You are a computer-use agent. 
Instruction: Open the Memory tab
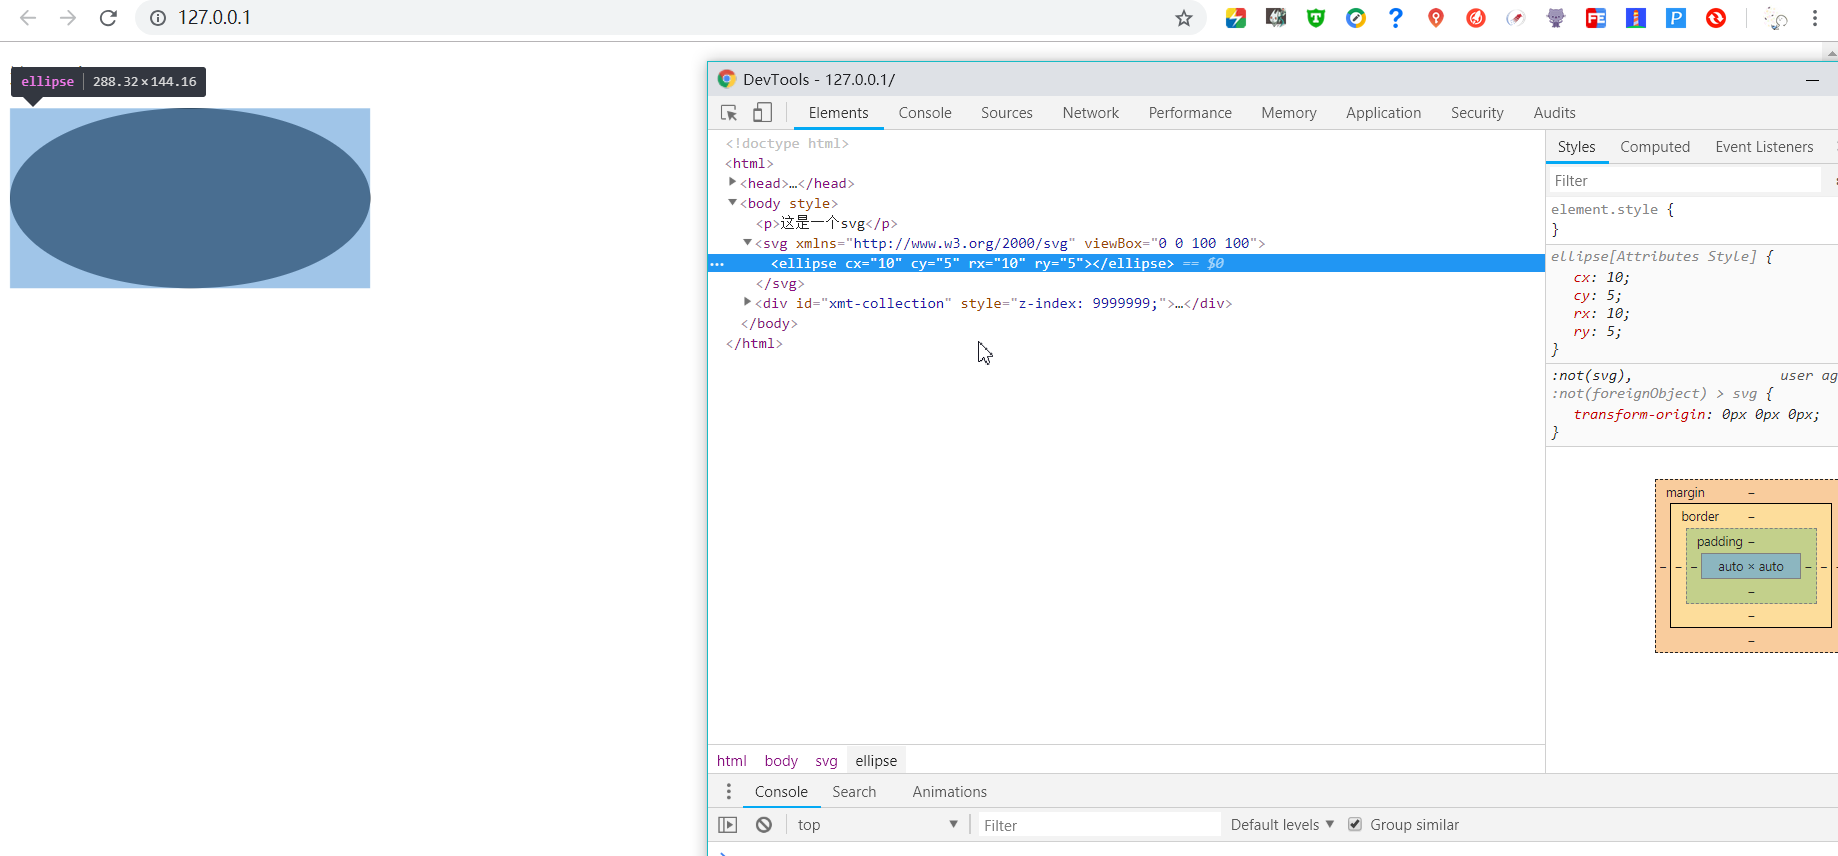1289,113
